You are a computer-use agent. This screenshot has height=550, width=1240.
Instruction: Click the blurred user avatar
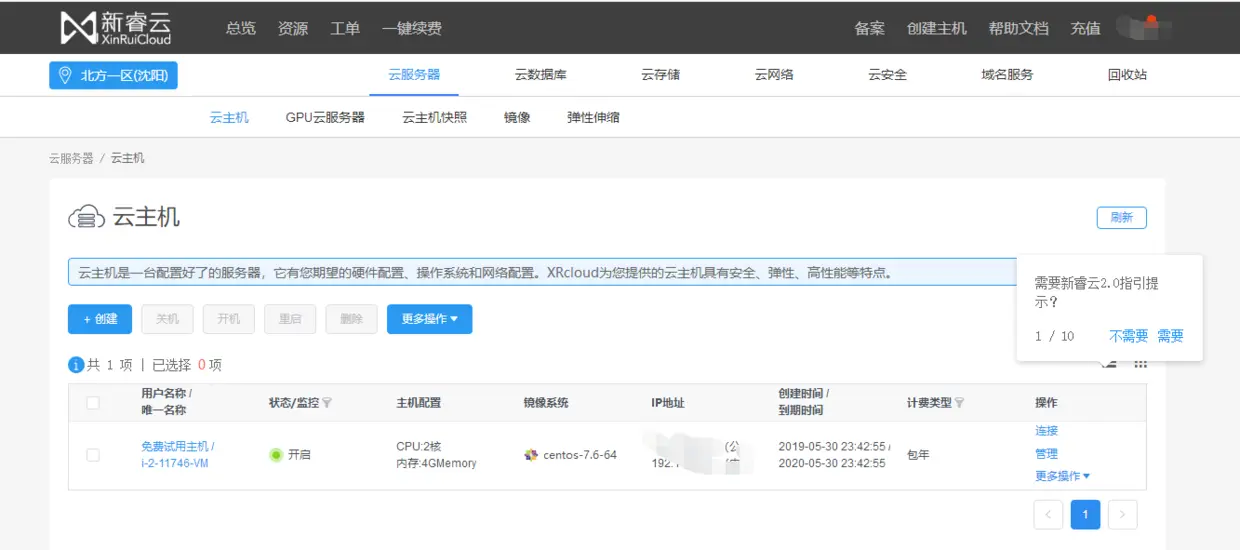[1145, 28]
